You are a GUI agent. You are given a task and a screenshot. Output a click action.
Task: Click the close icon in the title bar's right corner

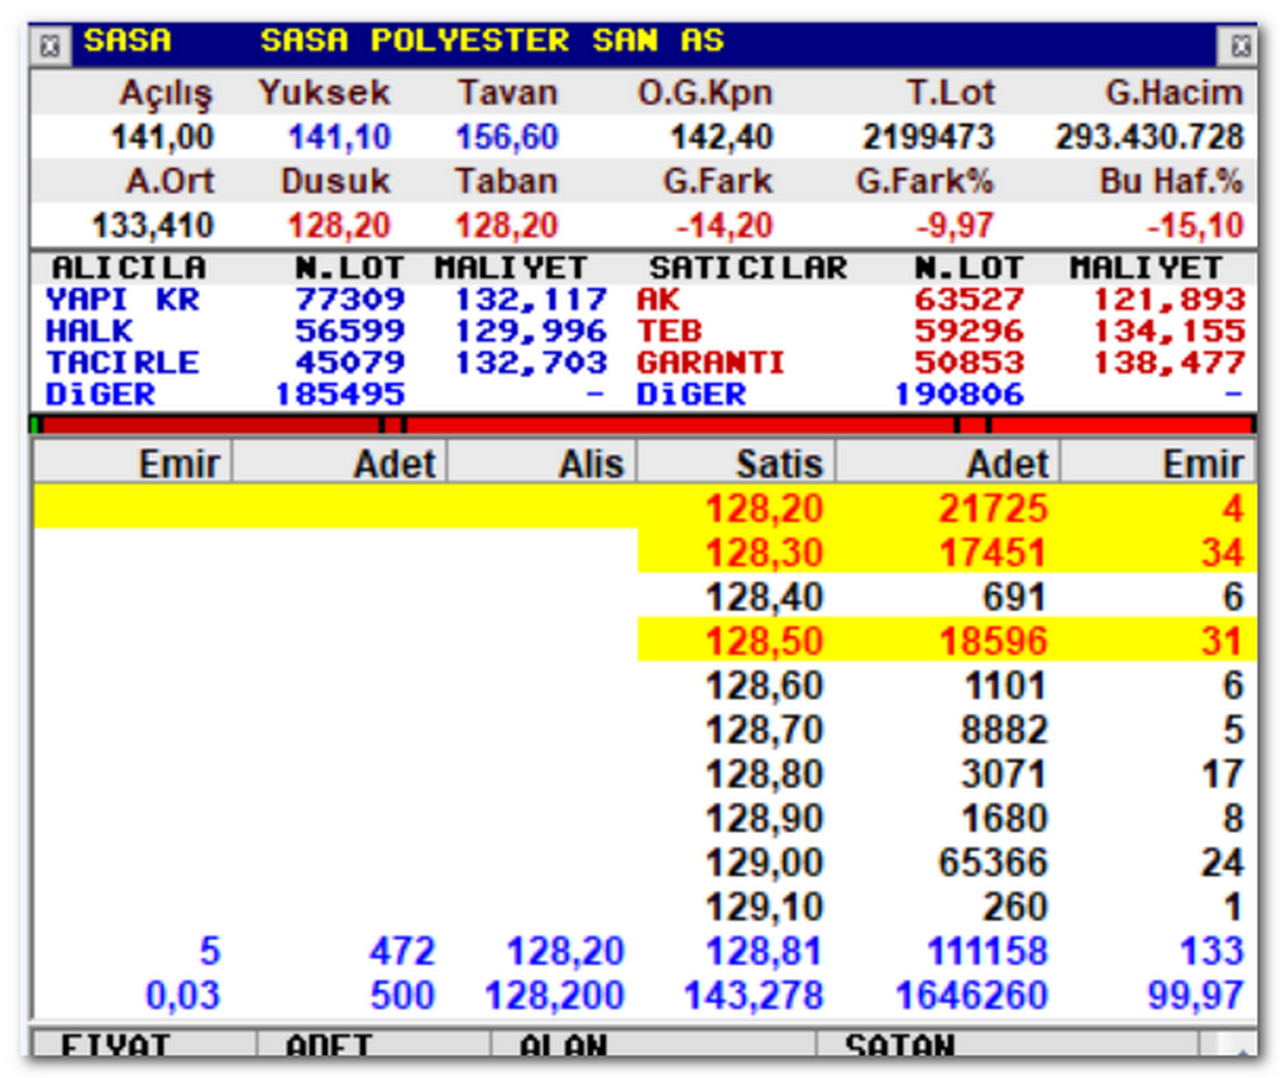pos(1240,45)
